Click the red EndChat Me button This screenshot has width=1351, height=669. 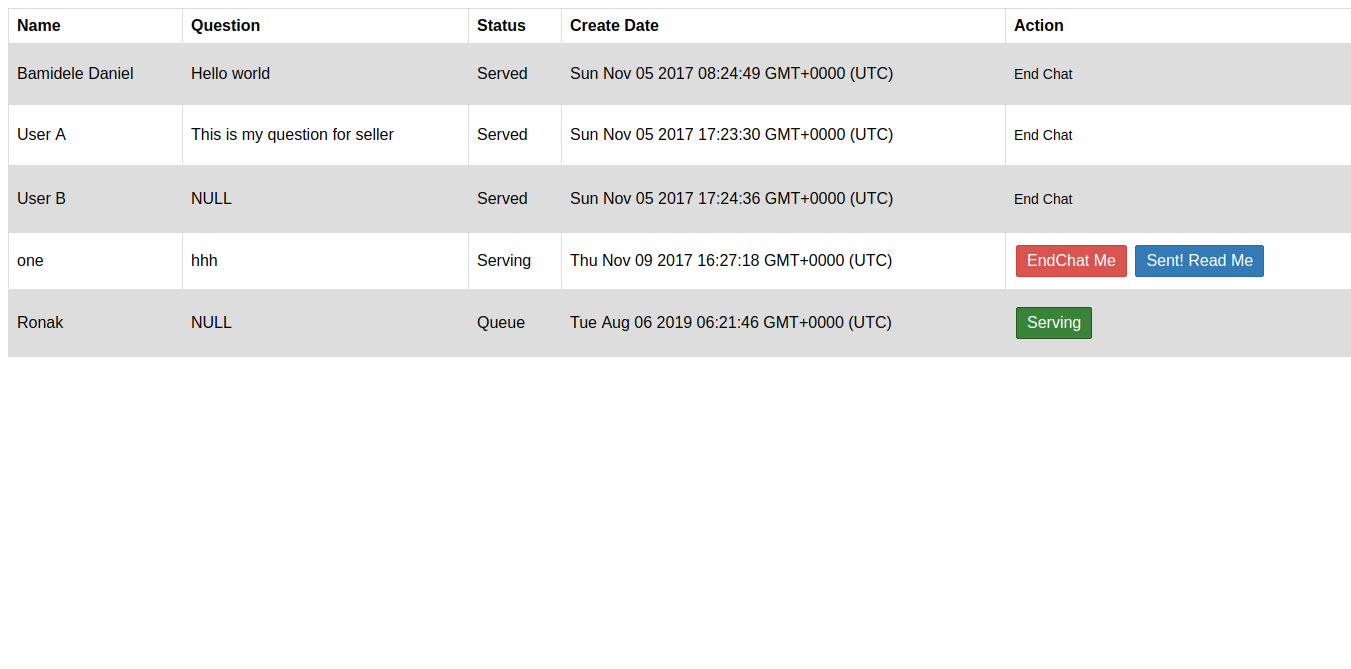pyautogui.click(x=1071, y=261)
